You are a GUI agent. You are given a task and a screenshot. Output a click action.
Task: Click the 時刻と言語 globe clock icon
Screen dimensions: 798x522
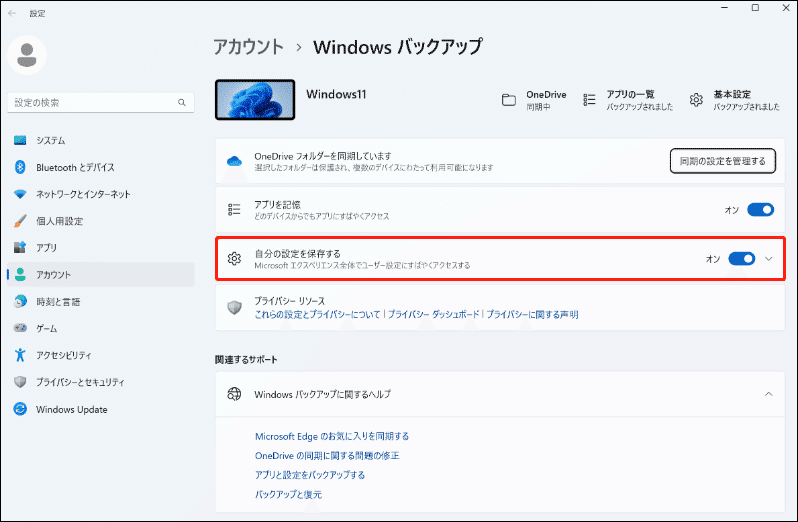[x=20, y=301]
